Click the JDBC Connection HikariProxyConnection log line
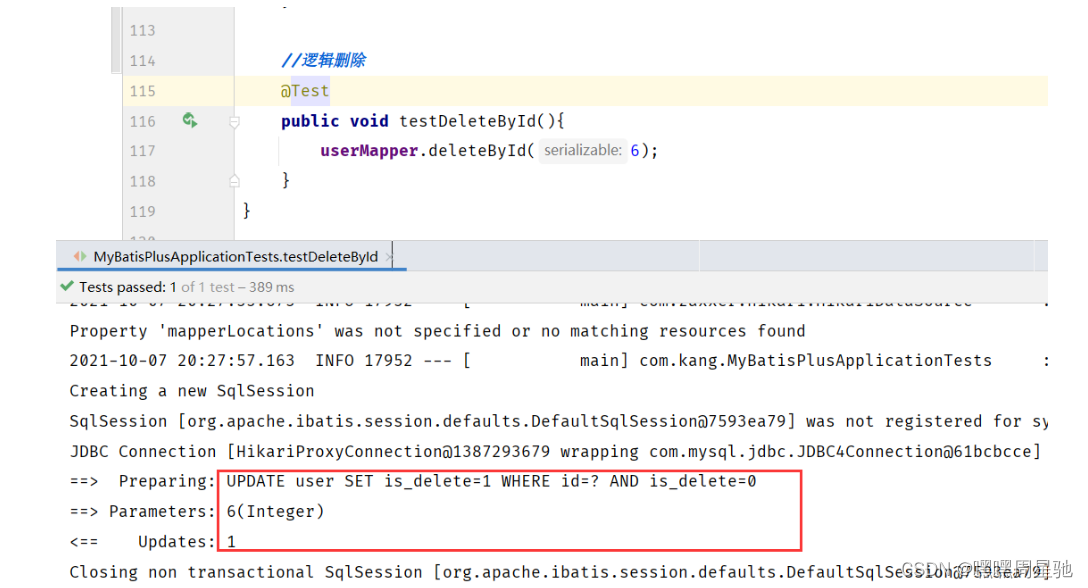 tap(555, 451)
